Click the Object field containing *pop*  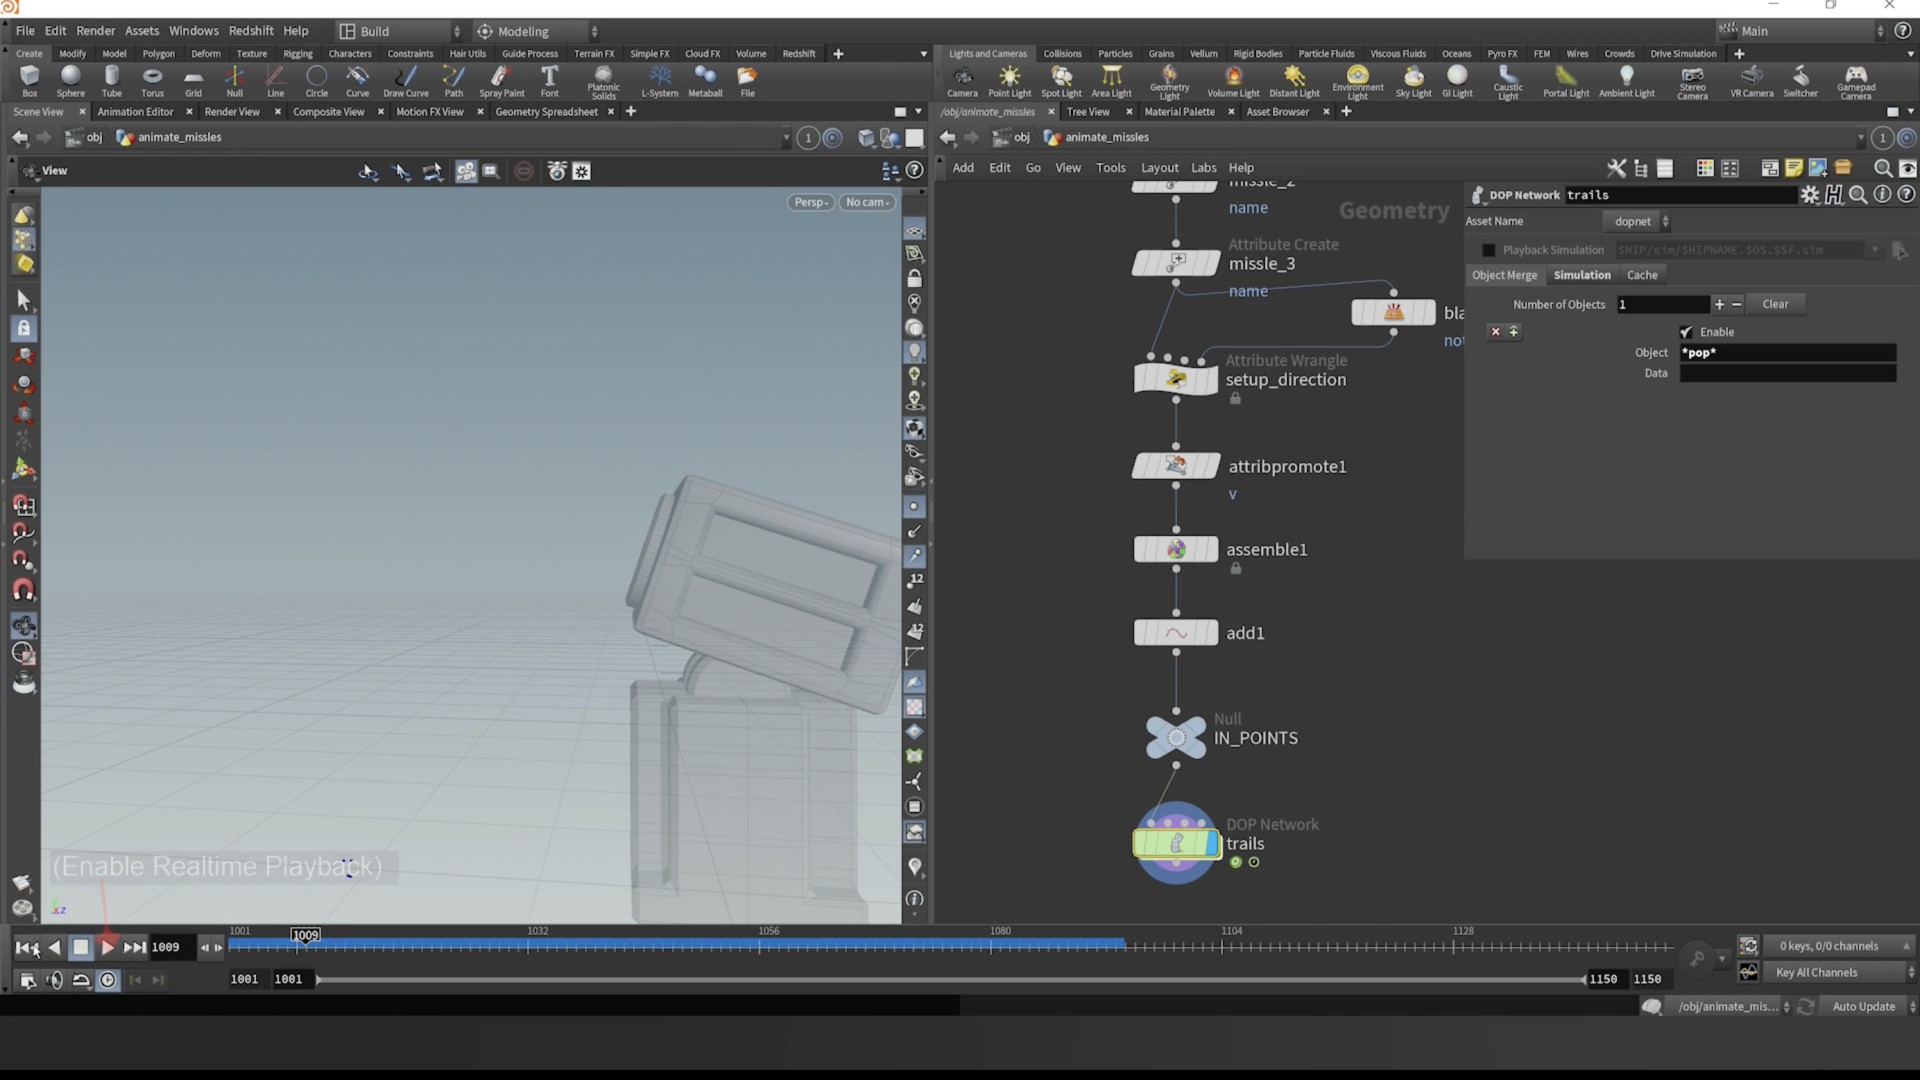(x=1787, y=352)
